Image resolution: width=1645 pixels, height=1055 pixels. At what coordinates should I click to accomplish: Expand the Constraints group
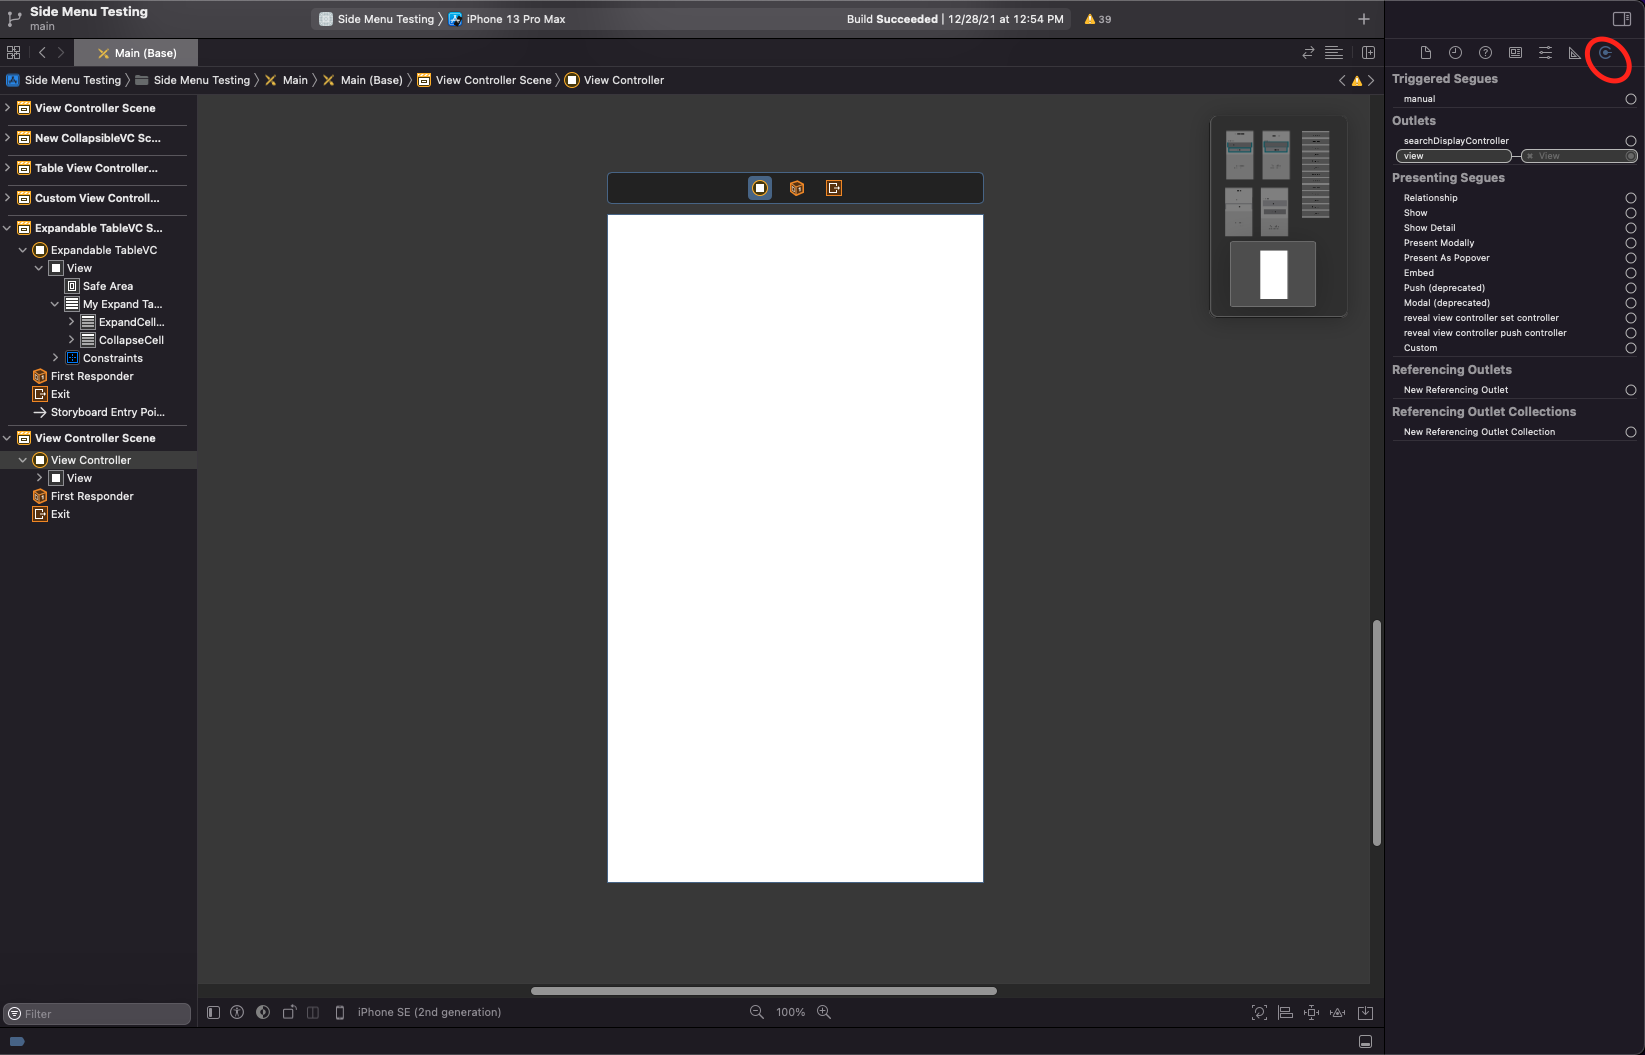click(55, 358)
